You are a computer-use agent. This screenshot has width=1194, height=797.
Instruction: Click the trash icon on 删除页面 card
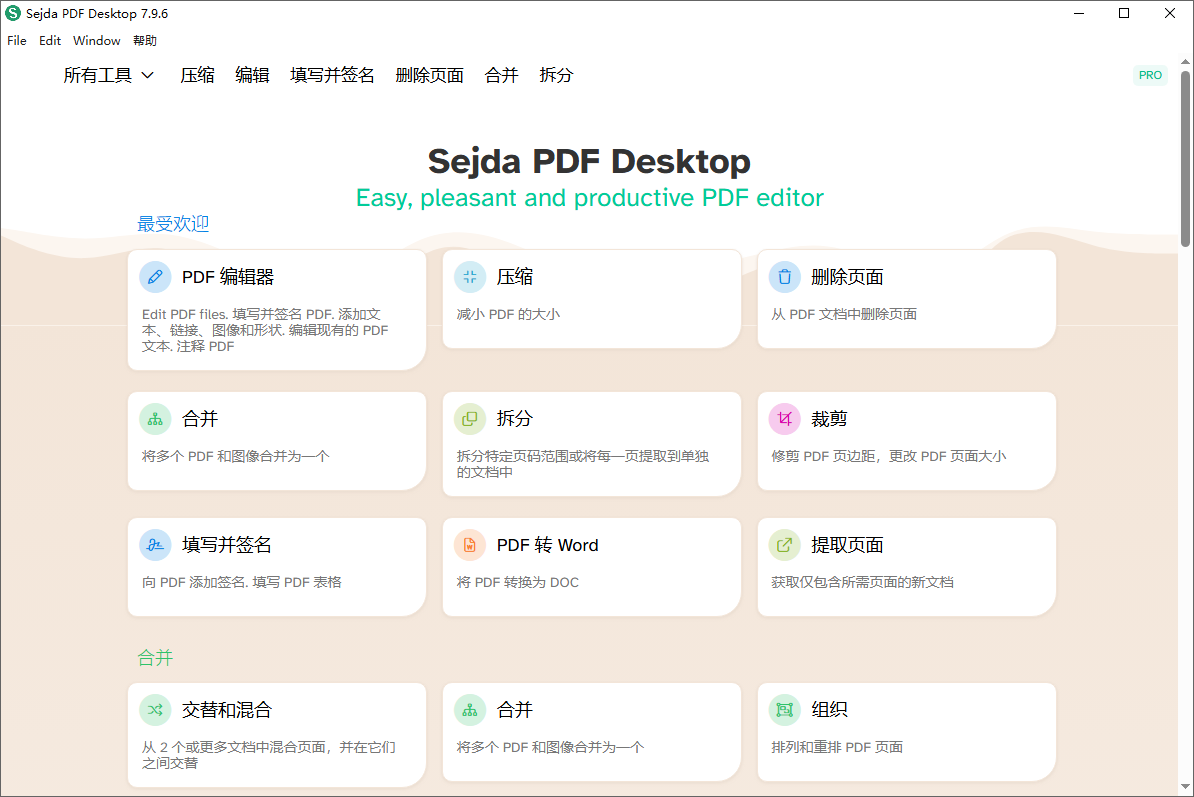point(784,277)
